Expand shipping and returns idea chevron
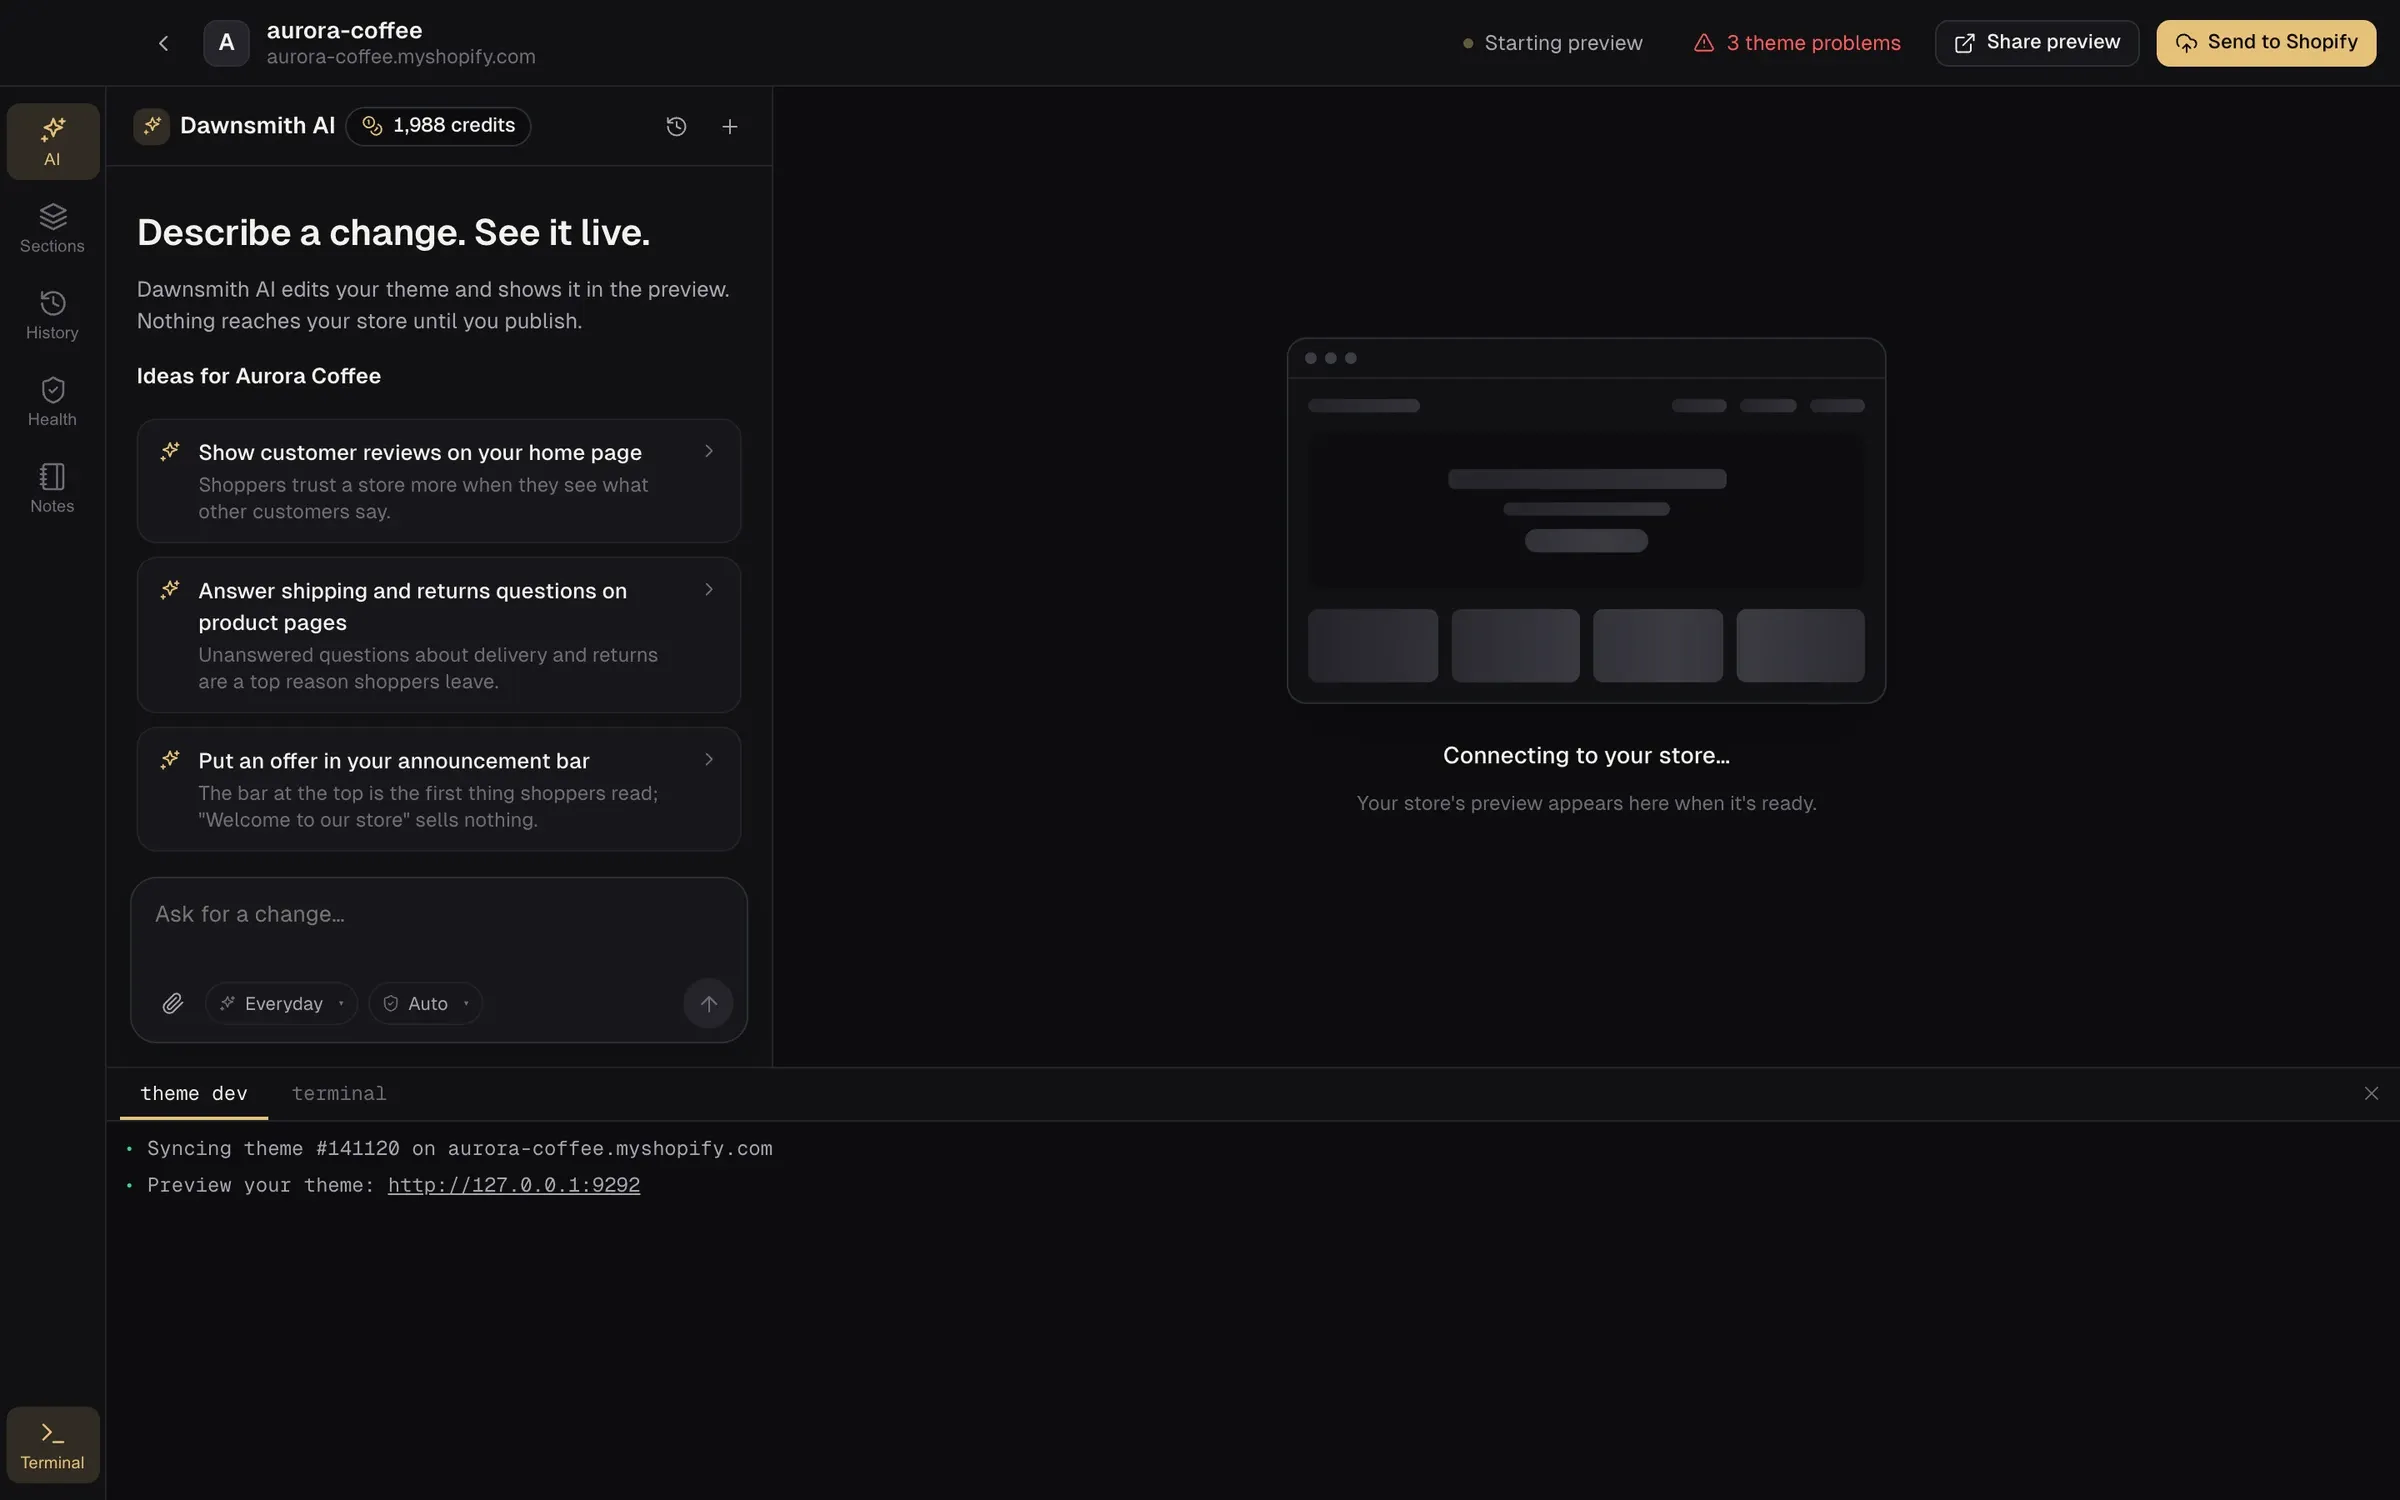Image resolution: width=2400 pixels, height=1500 pixels. [x=709, y=590]
